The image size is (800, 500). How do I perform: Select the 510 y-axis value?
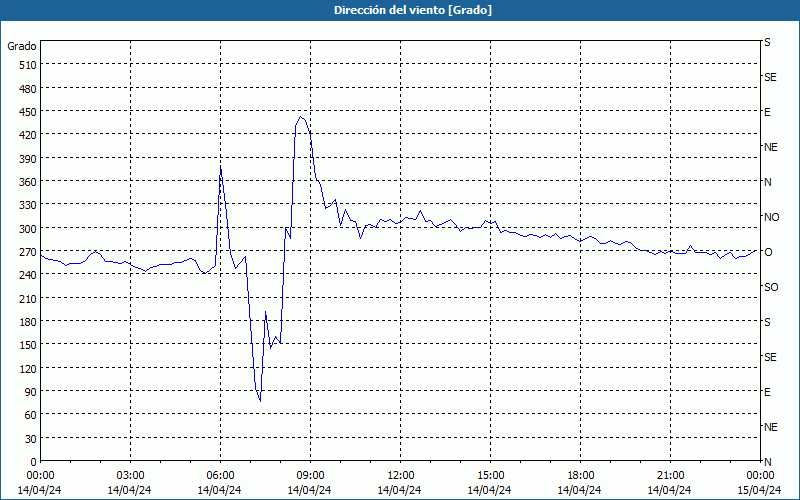[28, 65]
